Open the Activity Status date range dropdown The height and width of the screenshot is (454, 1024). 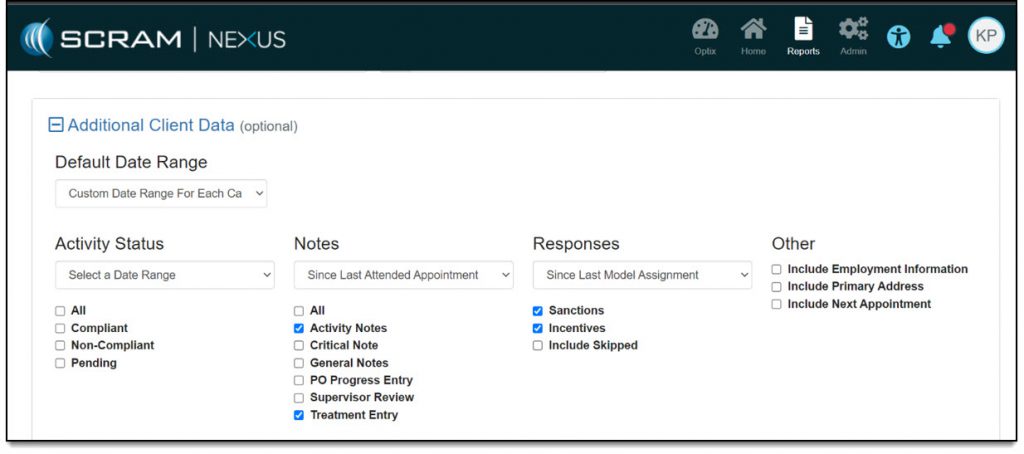coord(165,275)
